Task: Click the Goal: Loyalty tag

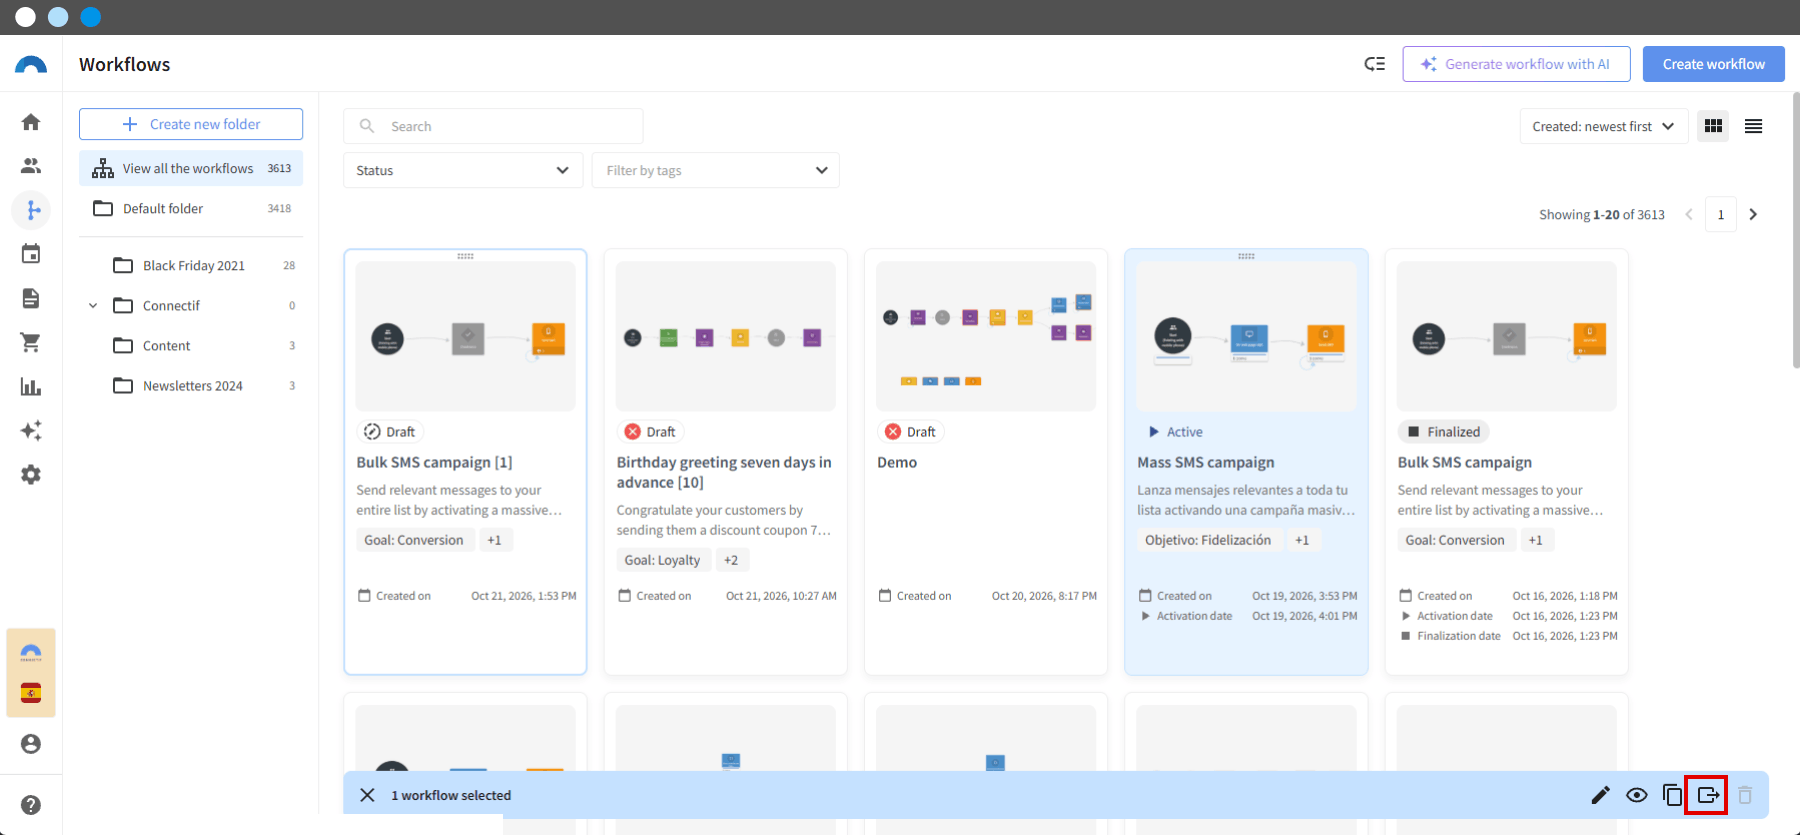Action: coord(662,560)
